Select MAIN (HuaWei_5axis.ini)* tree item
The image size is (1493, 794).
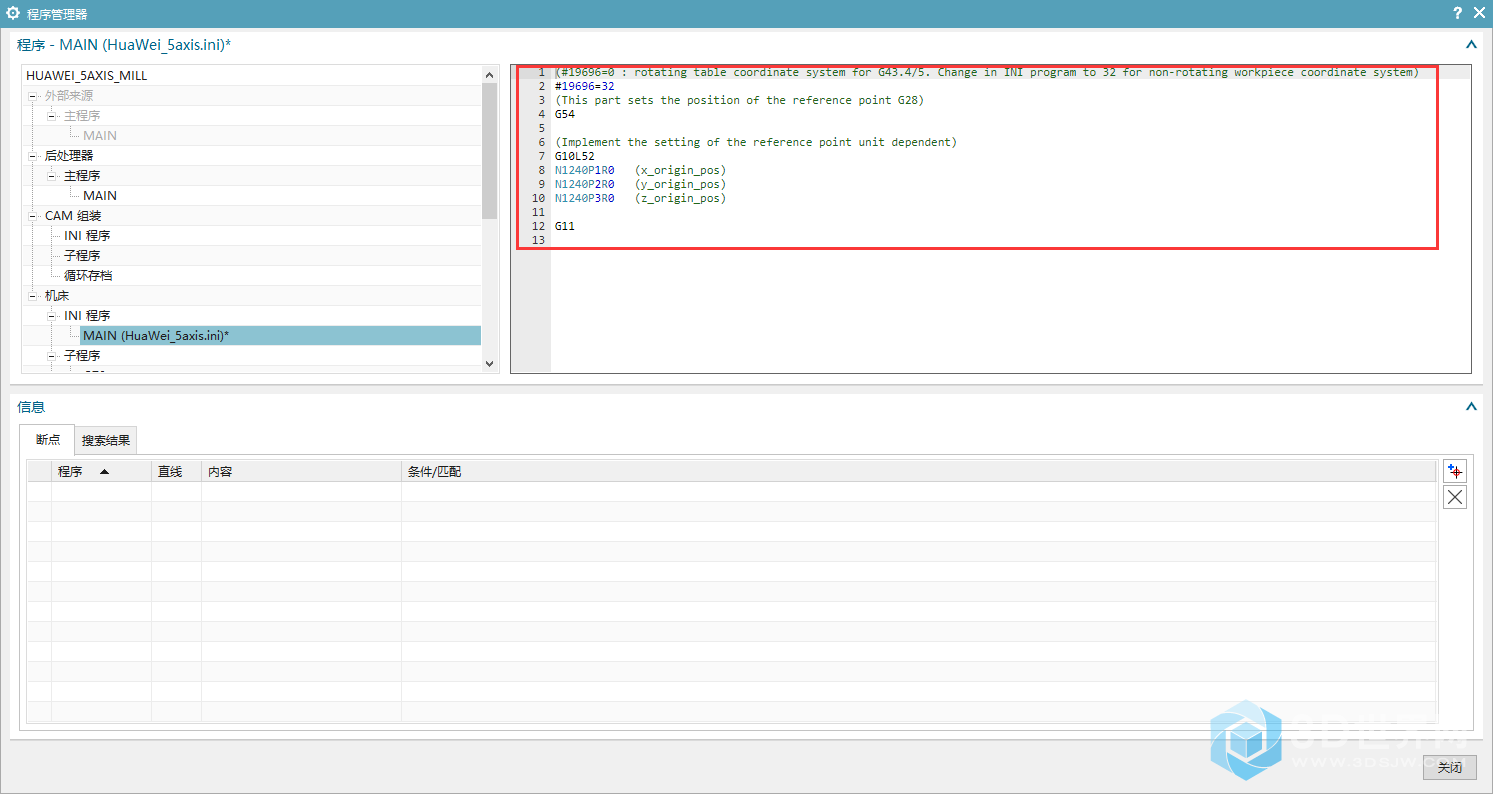tap(280, 336)
